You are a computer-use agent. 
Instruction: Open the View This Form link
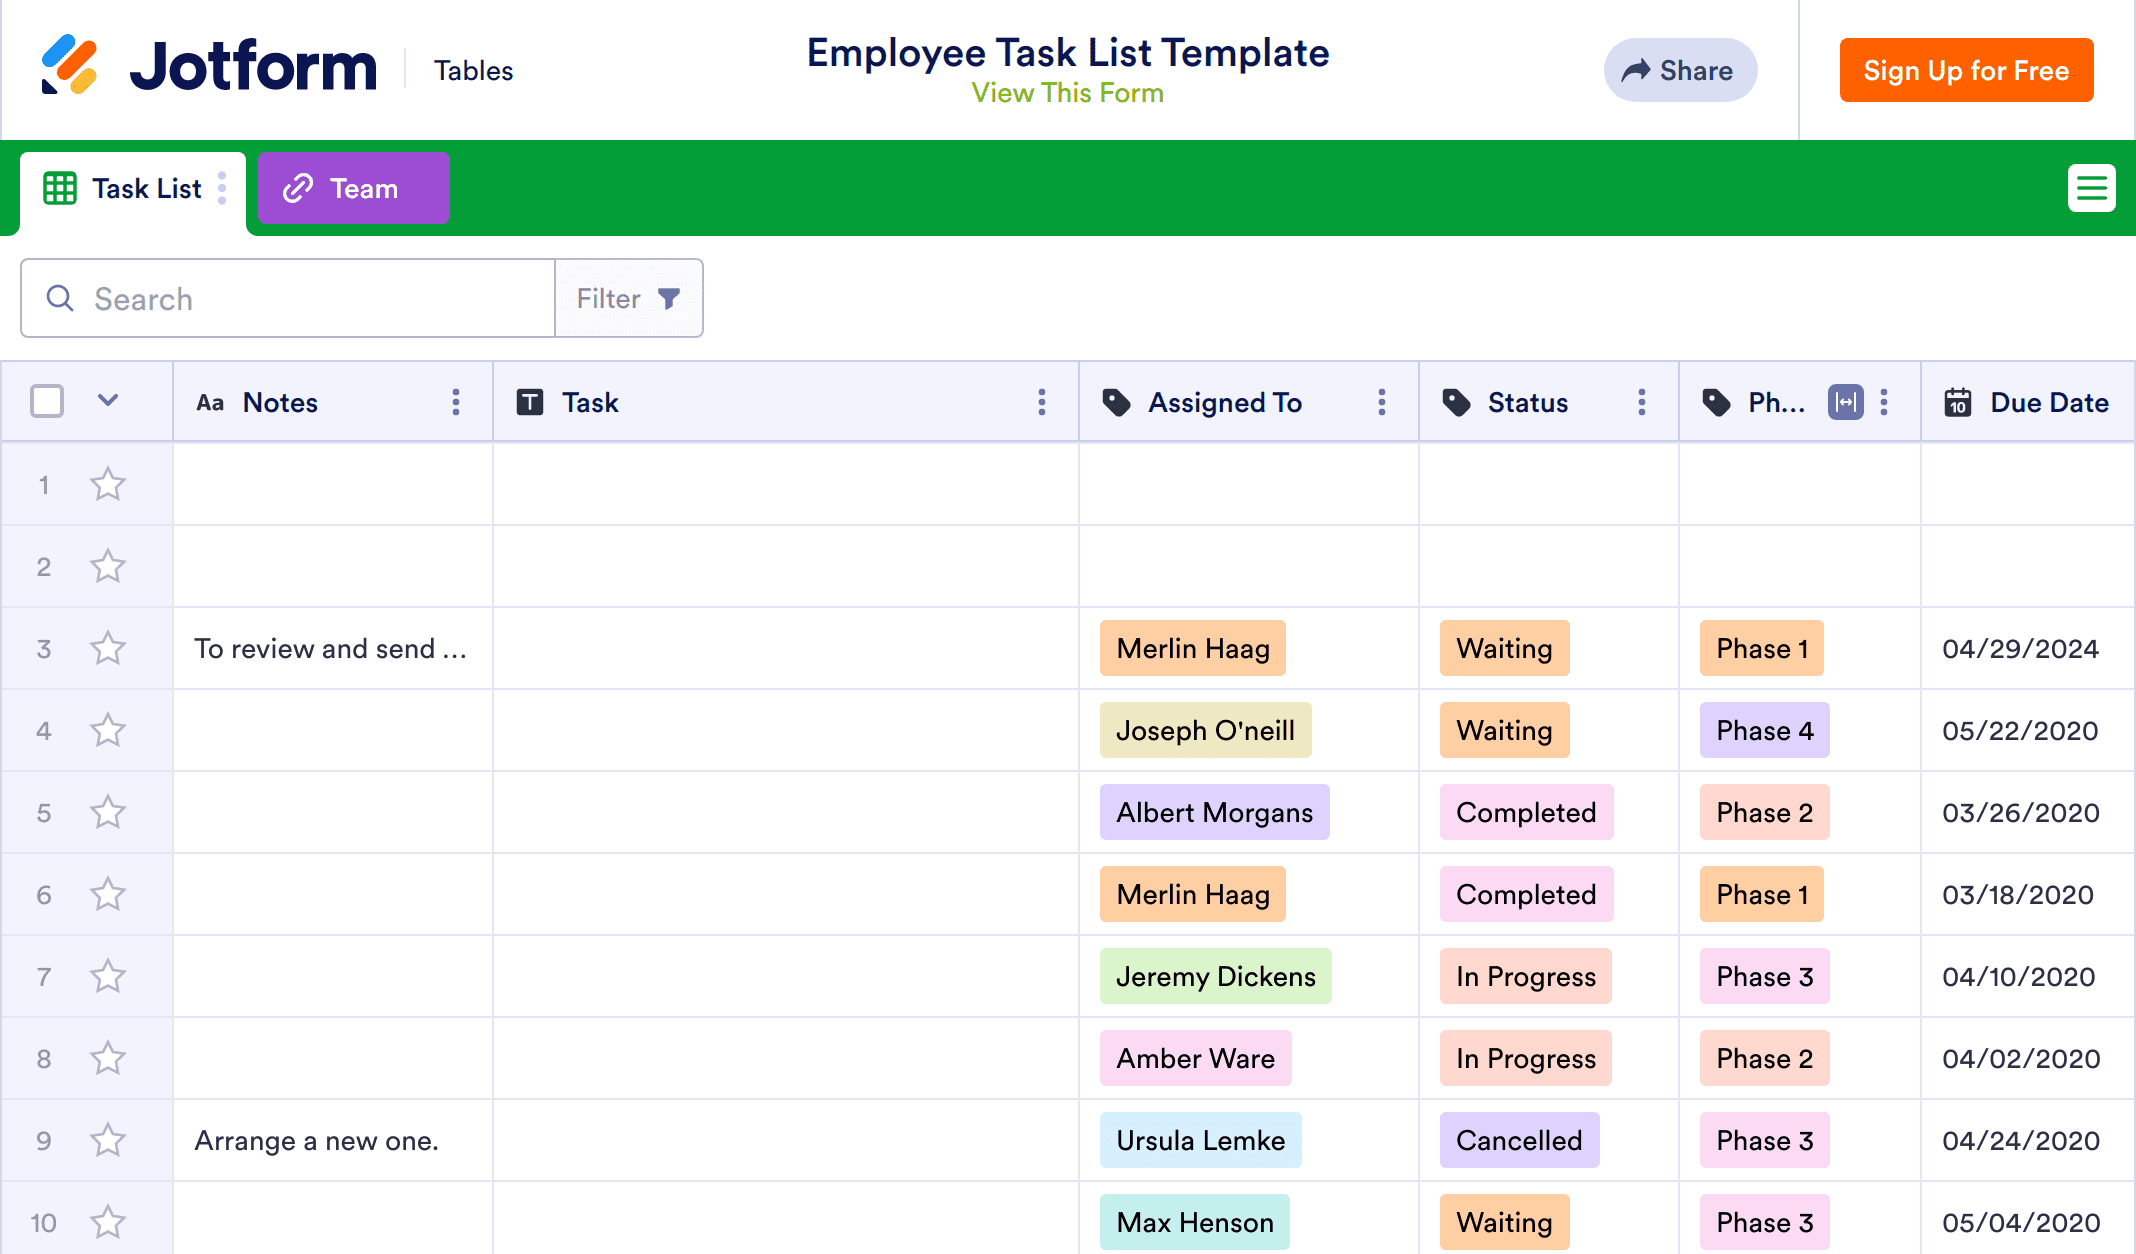coord(1067,93)
